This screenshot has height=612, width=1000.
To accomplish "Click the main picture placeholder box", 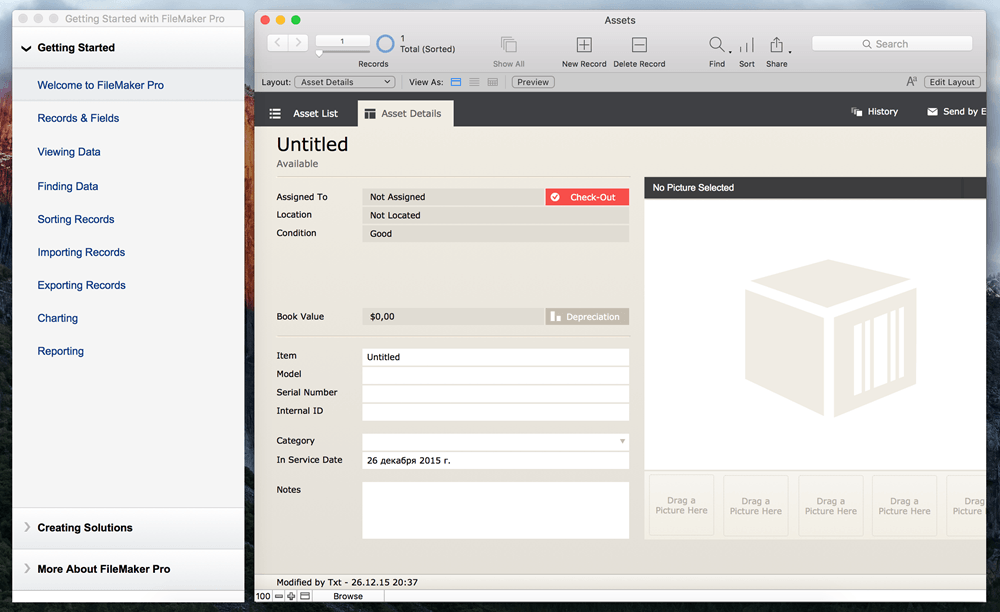I will (x=815, y=335).
